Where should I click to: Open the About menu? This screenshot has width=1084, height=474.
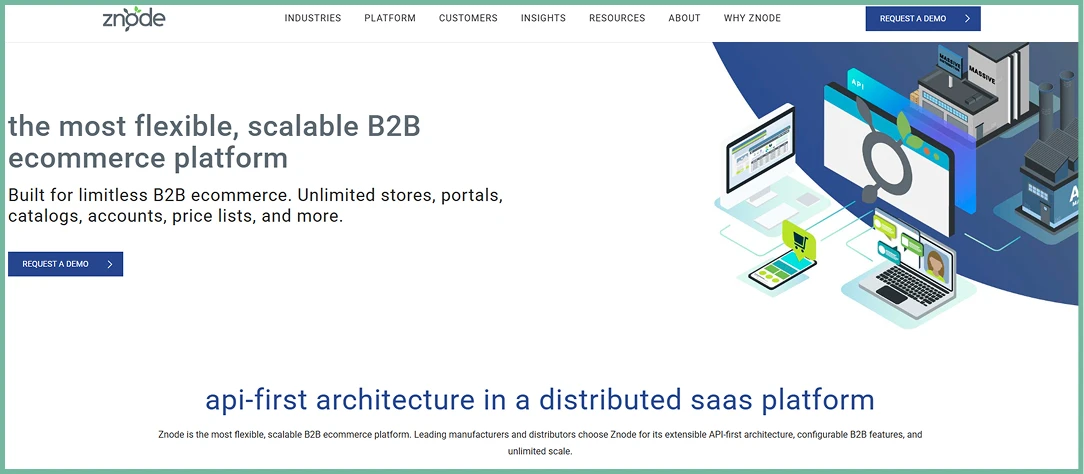click(x=684, y=18)
